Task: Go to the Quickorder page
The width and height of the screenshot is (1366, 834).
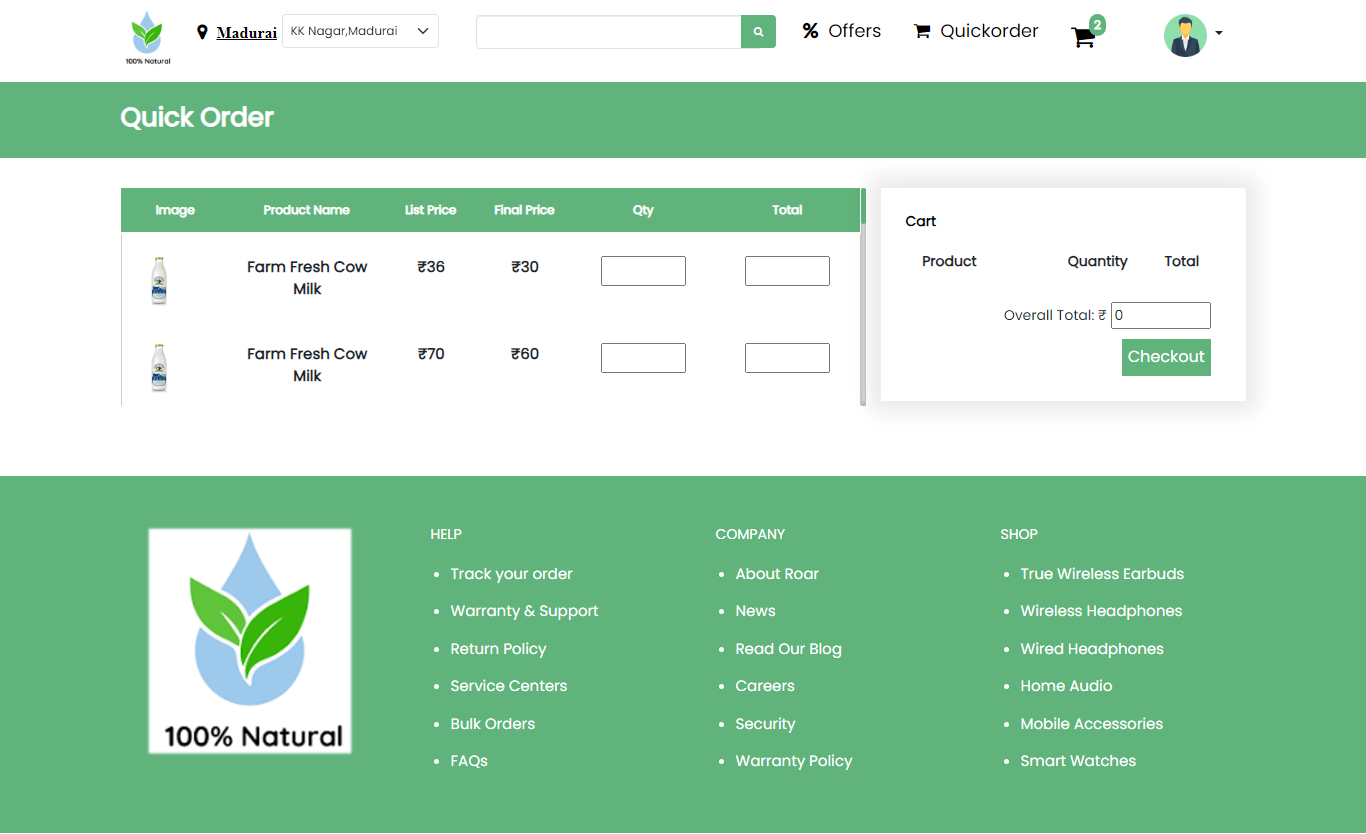Action: [x=988, y=31]
